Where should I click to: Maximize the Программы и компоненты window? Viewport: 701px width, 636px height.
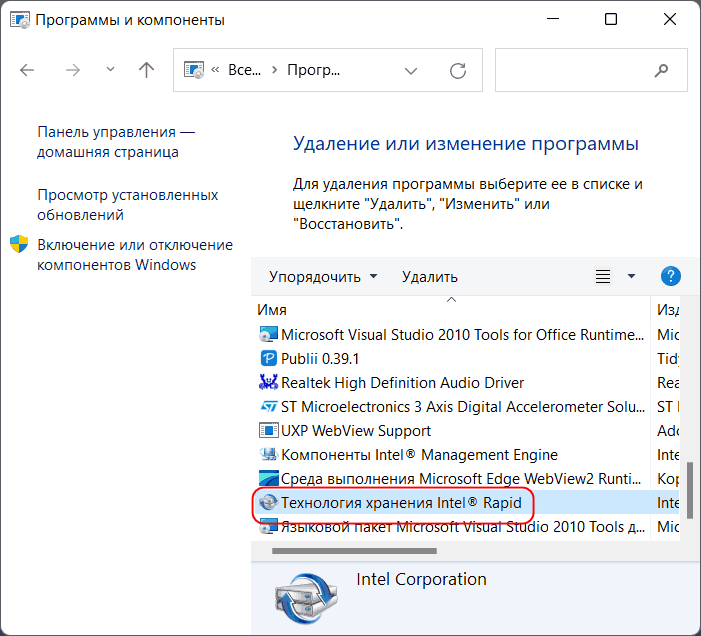611,19
